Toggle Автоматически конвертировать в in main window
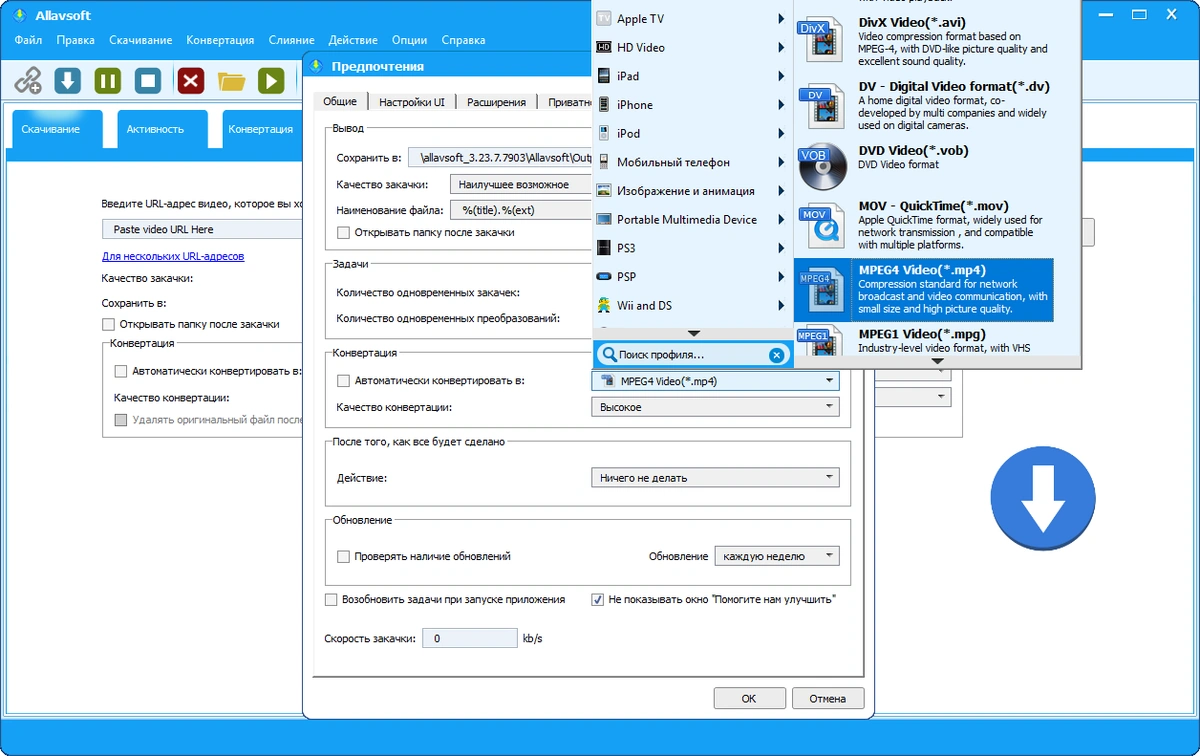1200x756 pixels. click(121, 371)
